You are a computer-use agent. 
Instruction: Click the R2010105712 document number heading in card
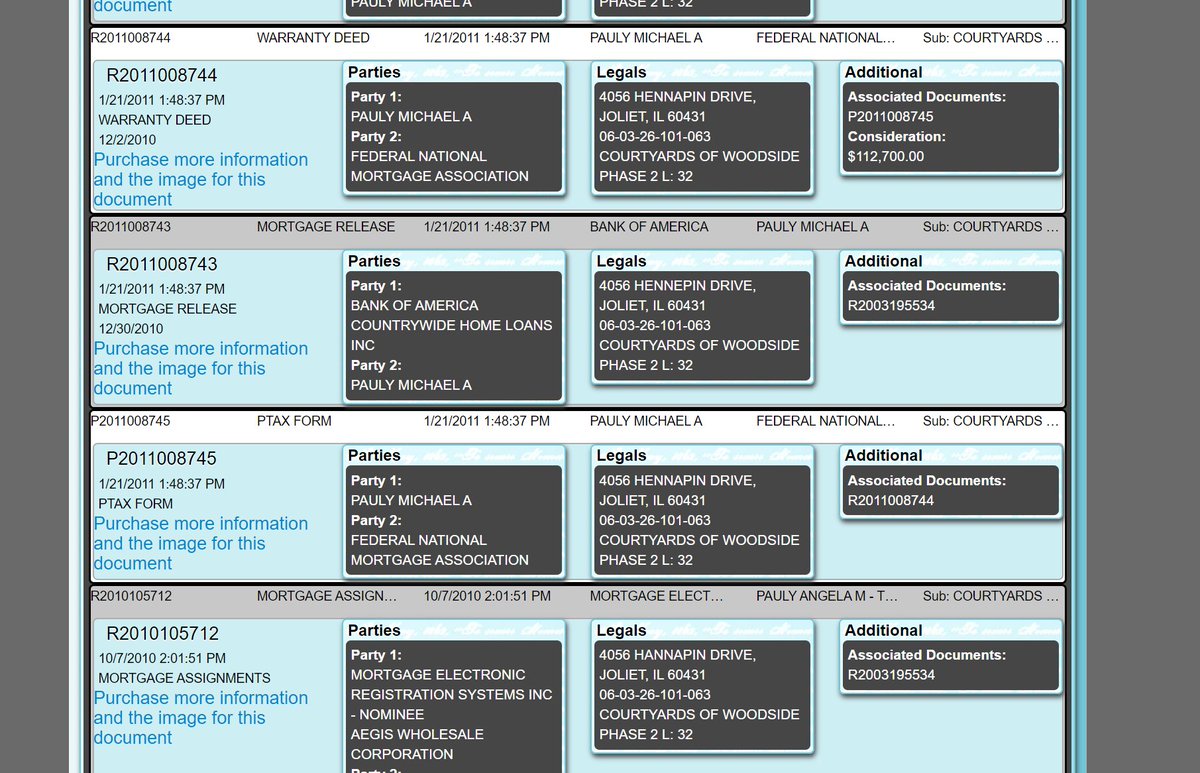click(162, 633)
